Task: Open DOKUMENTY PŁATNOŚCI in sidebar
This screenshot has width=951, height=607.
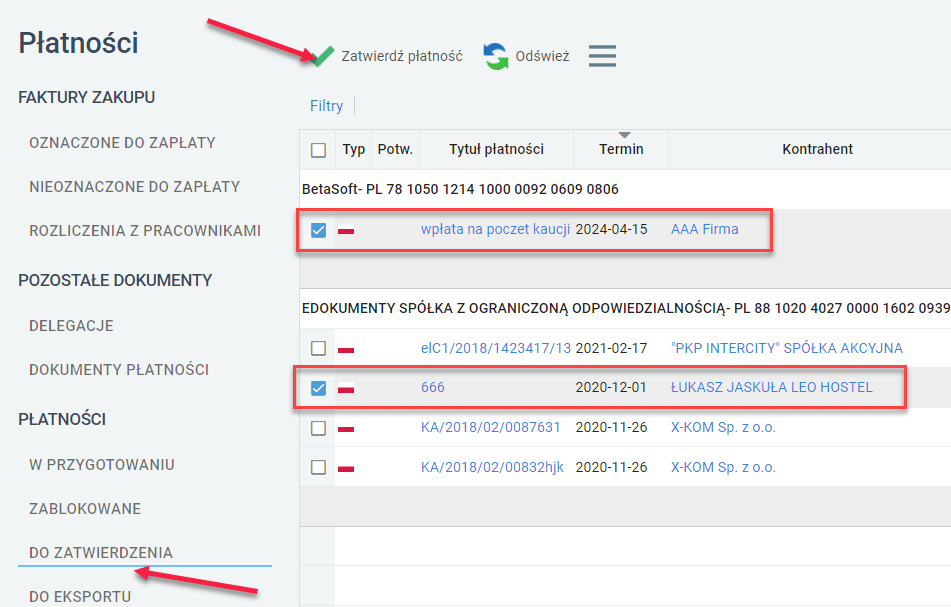Action: click(119, 370)
